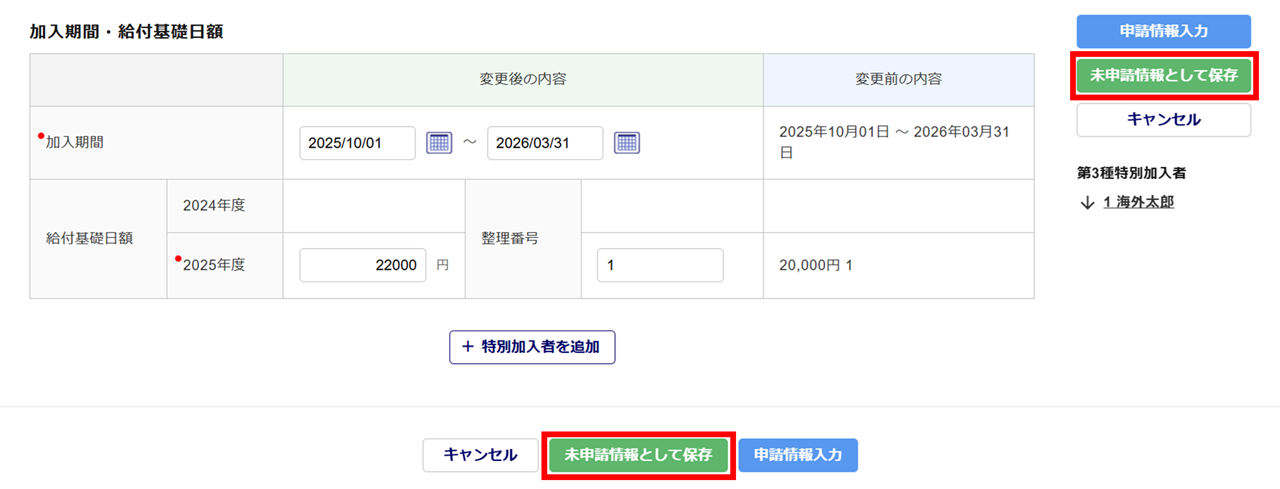Click down arrow icon beside 海外太郎
Image resolution: width=1280 pixels, height=489 pixels.
coord(1088,203)
